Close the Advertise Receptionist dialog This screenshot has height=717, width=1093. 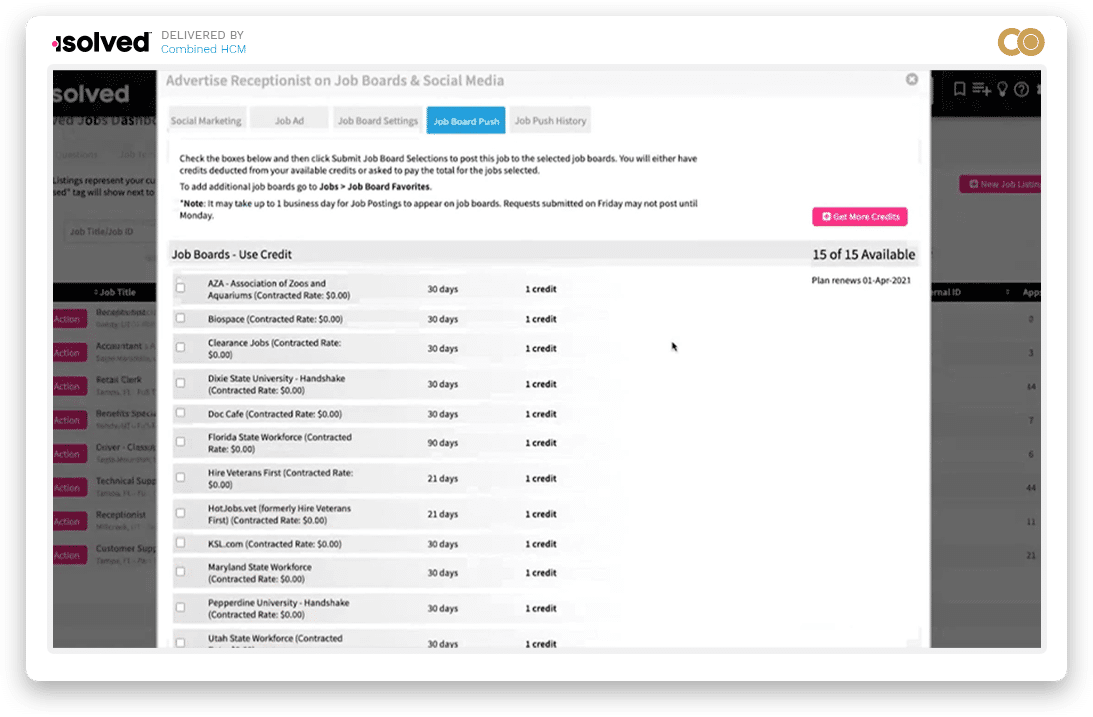point(912,79)
